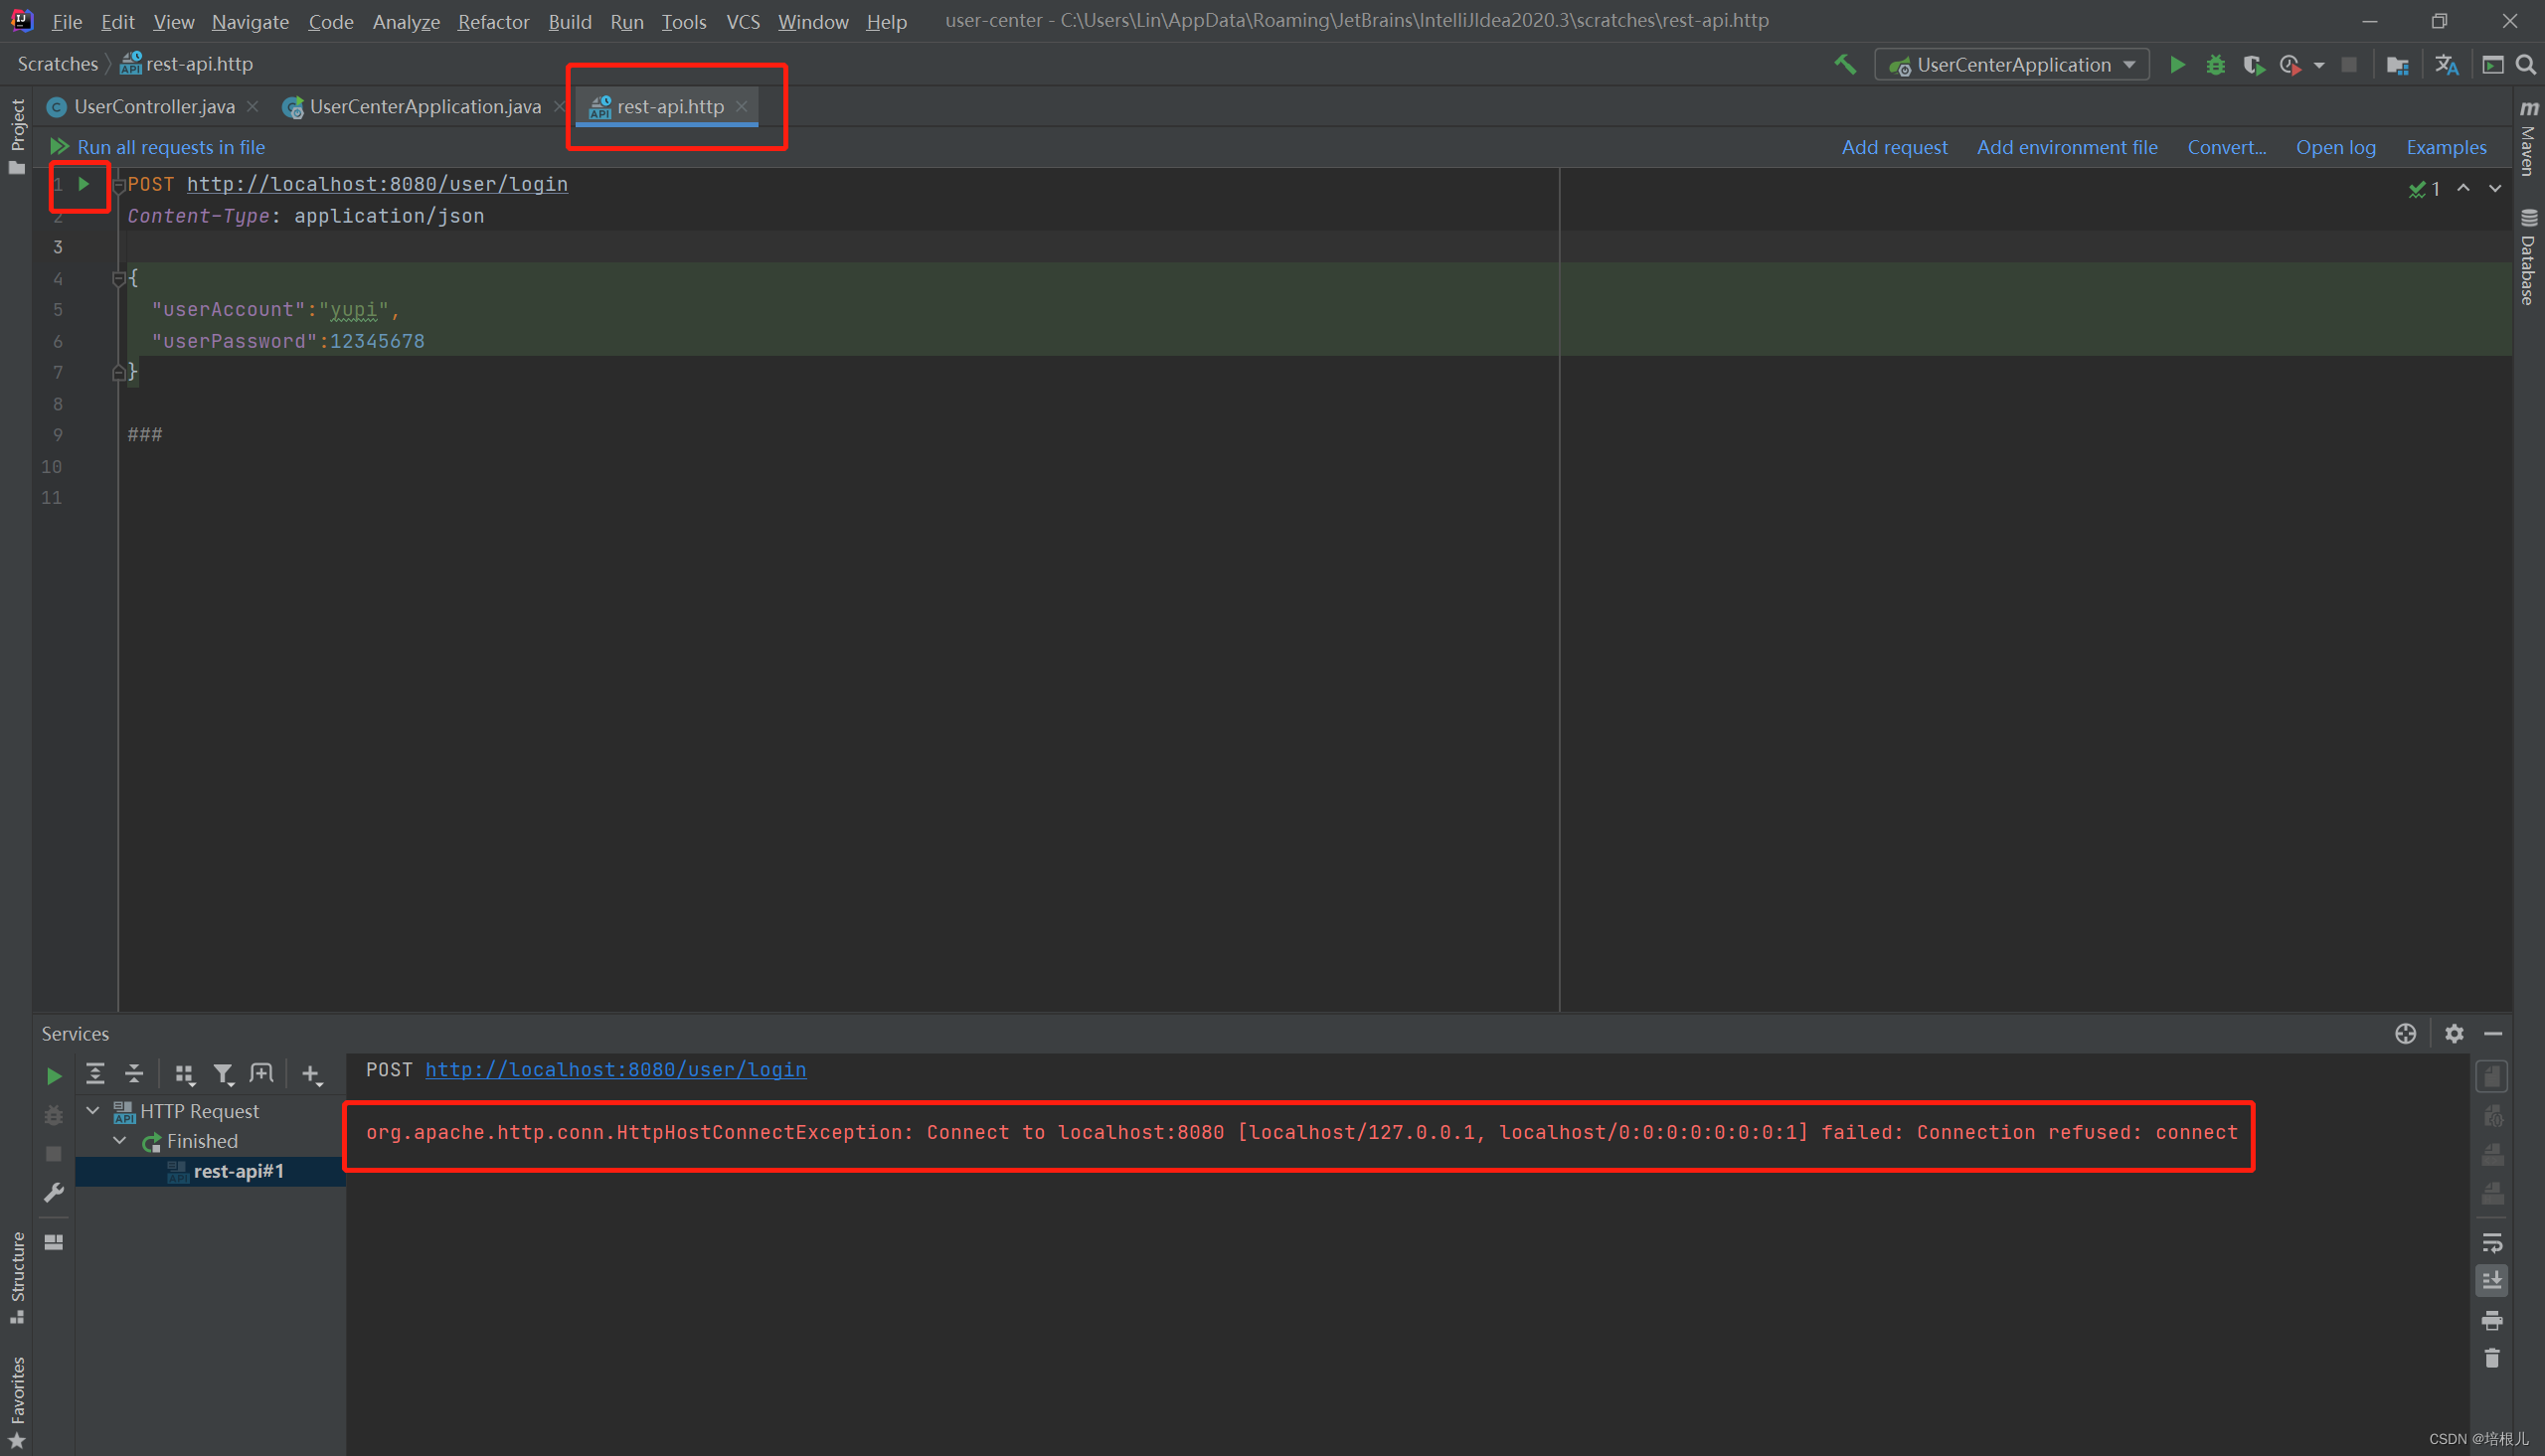Viewport: 2545px width, 1456px height.
Task: Collapse the Finished tree node
Action: 120,1140
